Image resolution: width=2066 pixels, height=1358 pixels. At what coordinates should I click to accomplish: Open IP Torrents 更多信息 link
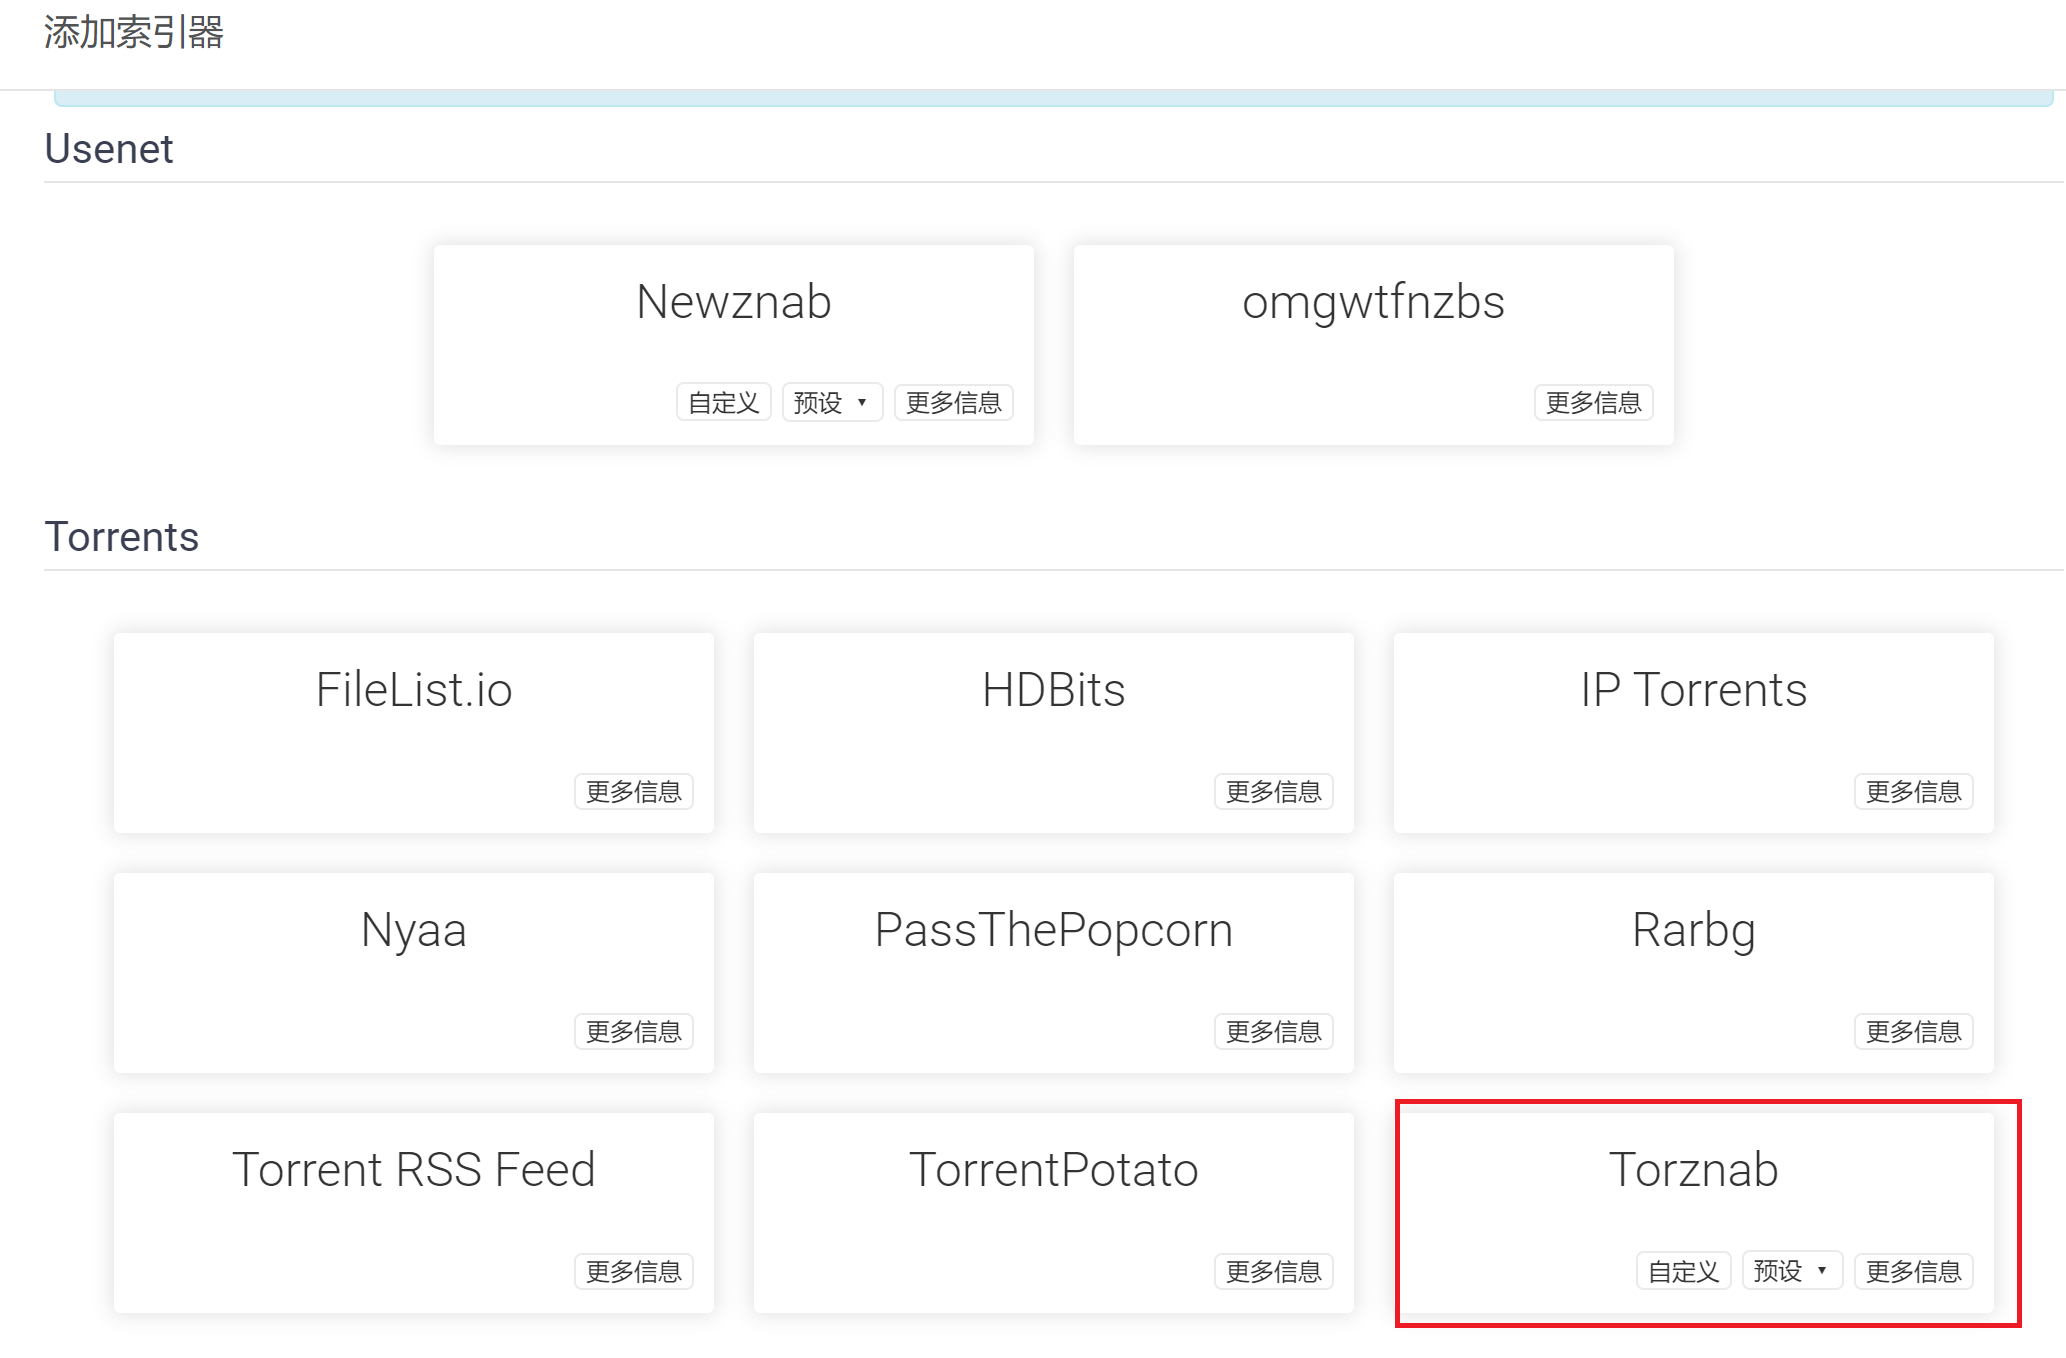pos(1914,791)
